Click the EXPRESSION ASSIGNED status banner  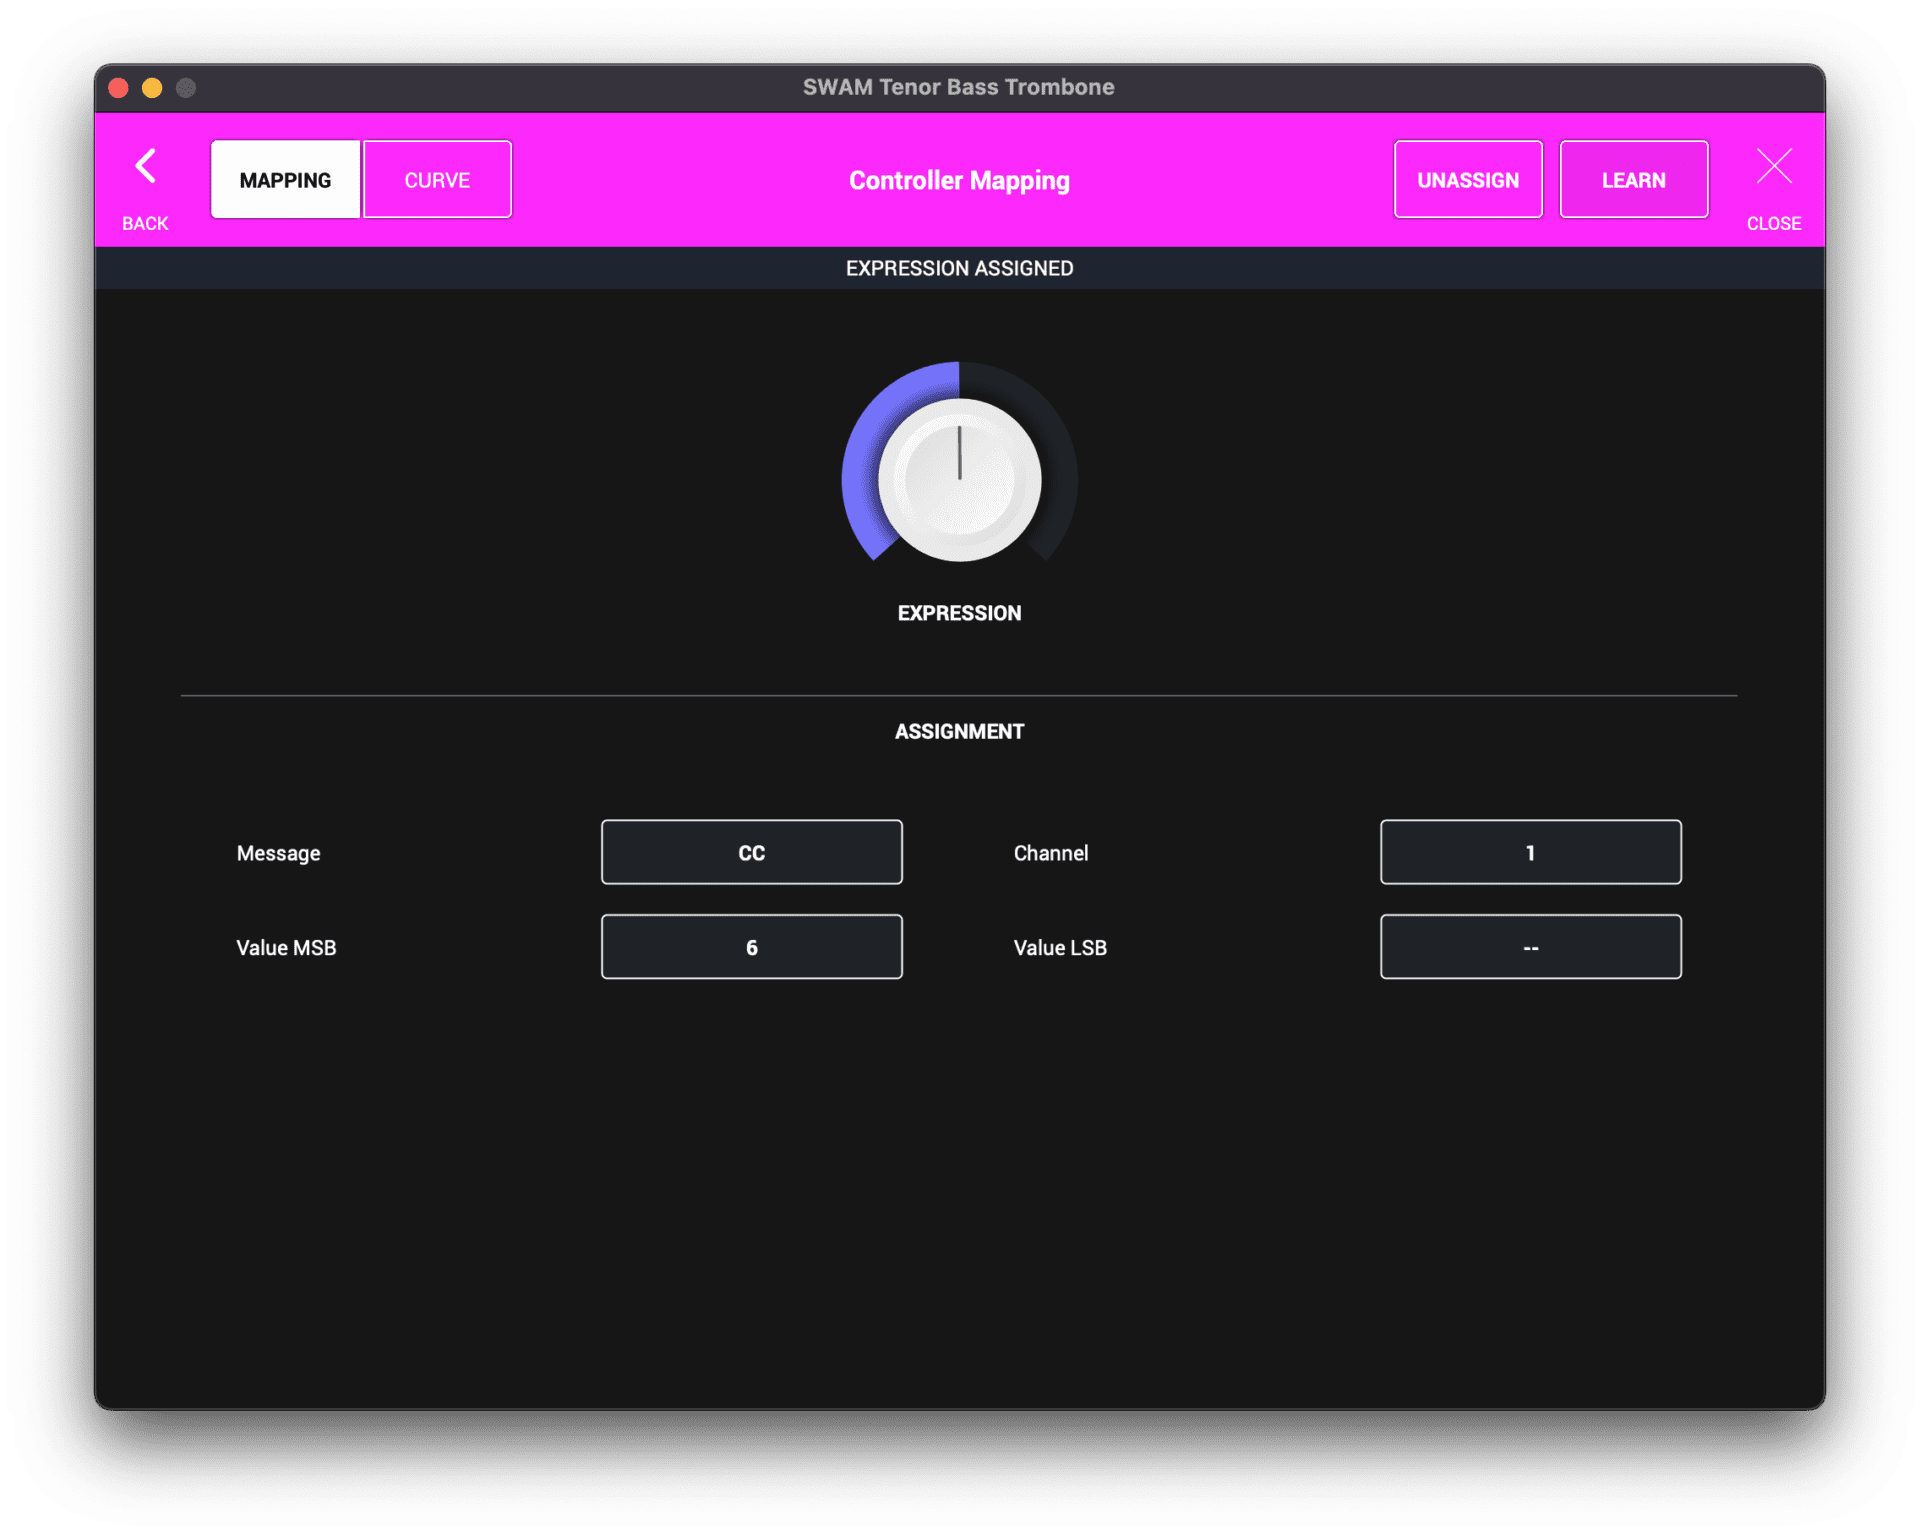959,268
